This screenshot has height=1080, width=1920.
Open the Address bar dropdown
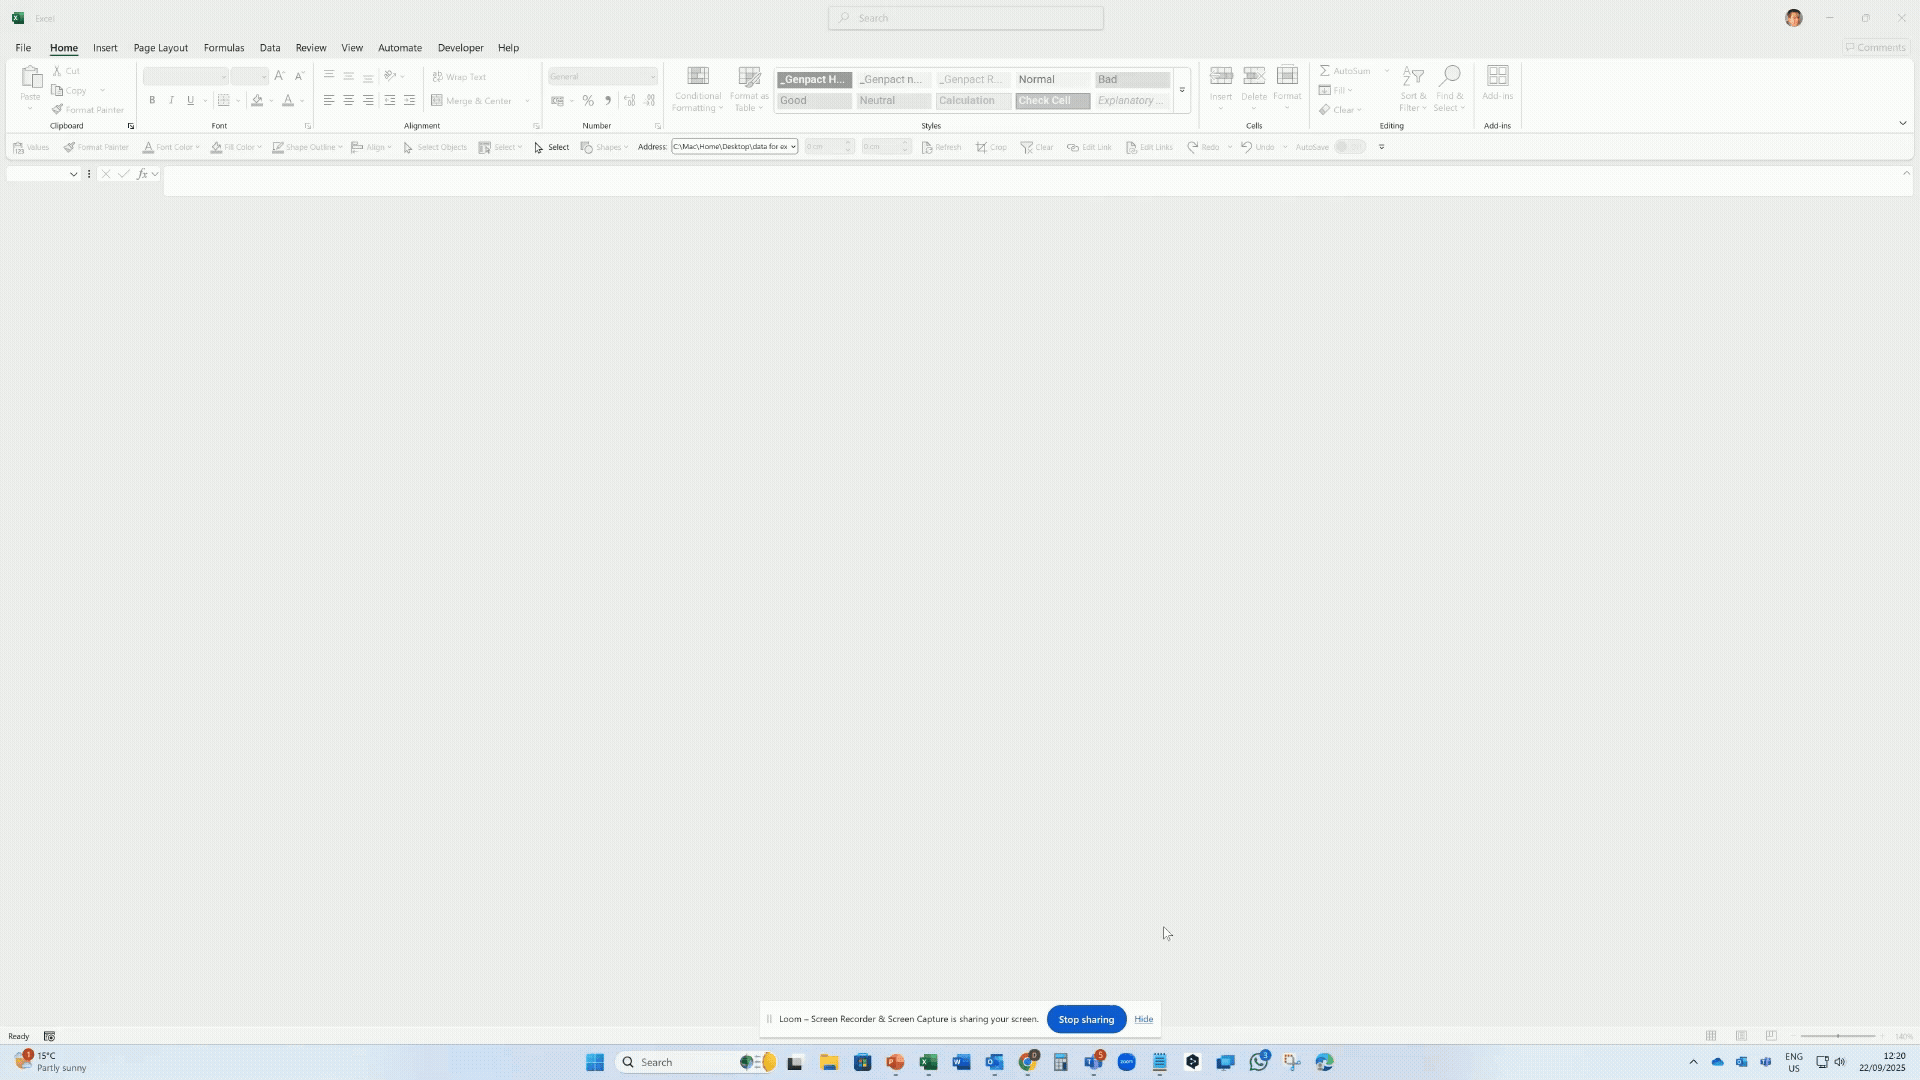[790, 146]
